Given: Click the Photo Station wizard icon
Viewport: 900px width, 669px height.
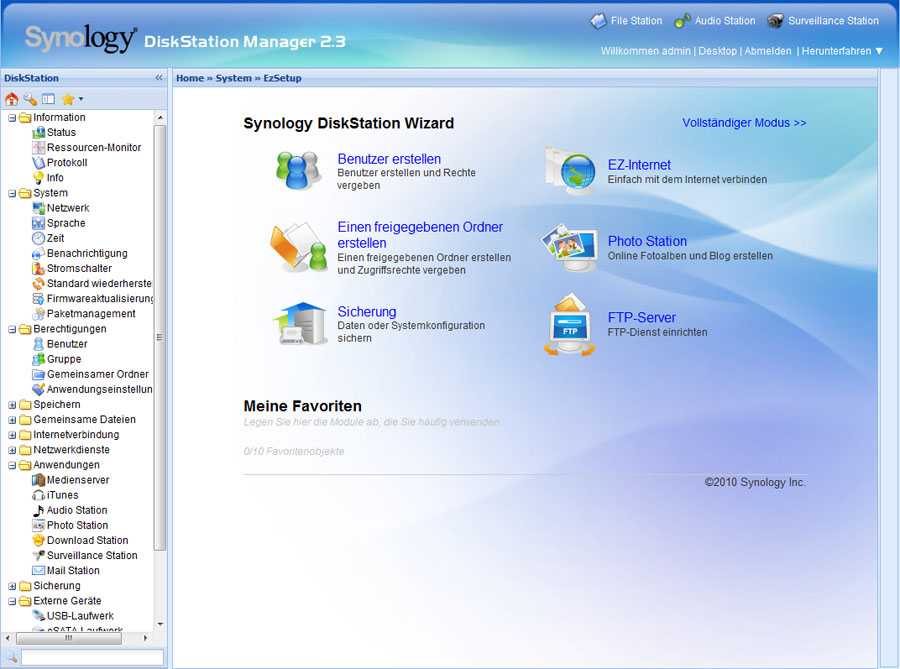Looking at the screenshot, I should point(570,247).
